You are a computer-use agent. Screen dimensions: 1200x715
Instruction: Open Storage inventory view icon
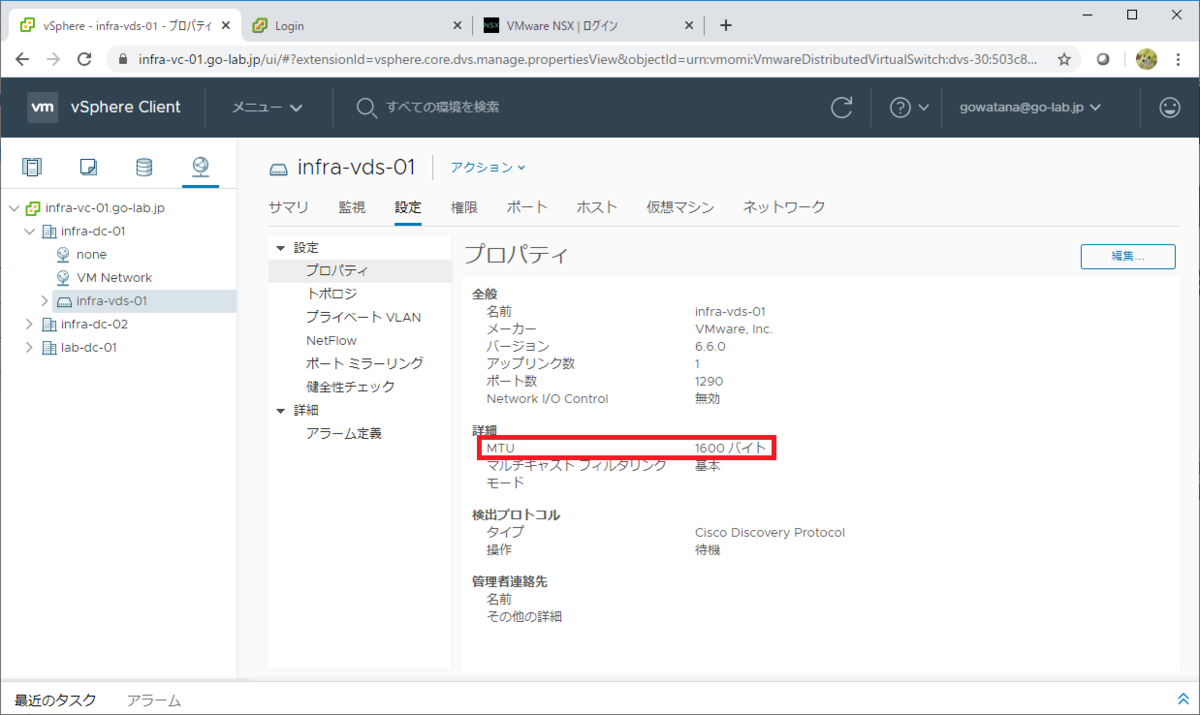[144, 167]
